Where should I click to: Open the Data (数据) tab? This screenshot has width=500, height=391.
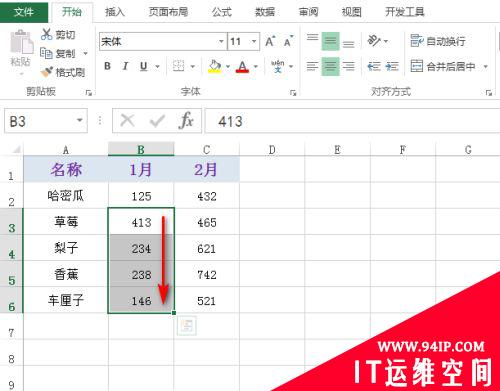[x=265, y=12]
